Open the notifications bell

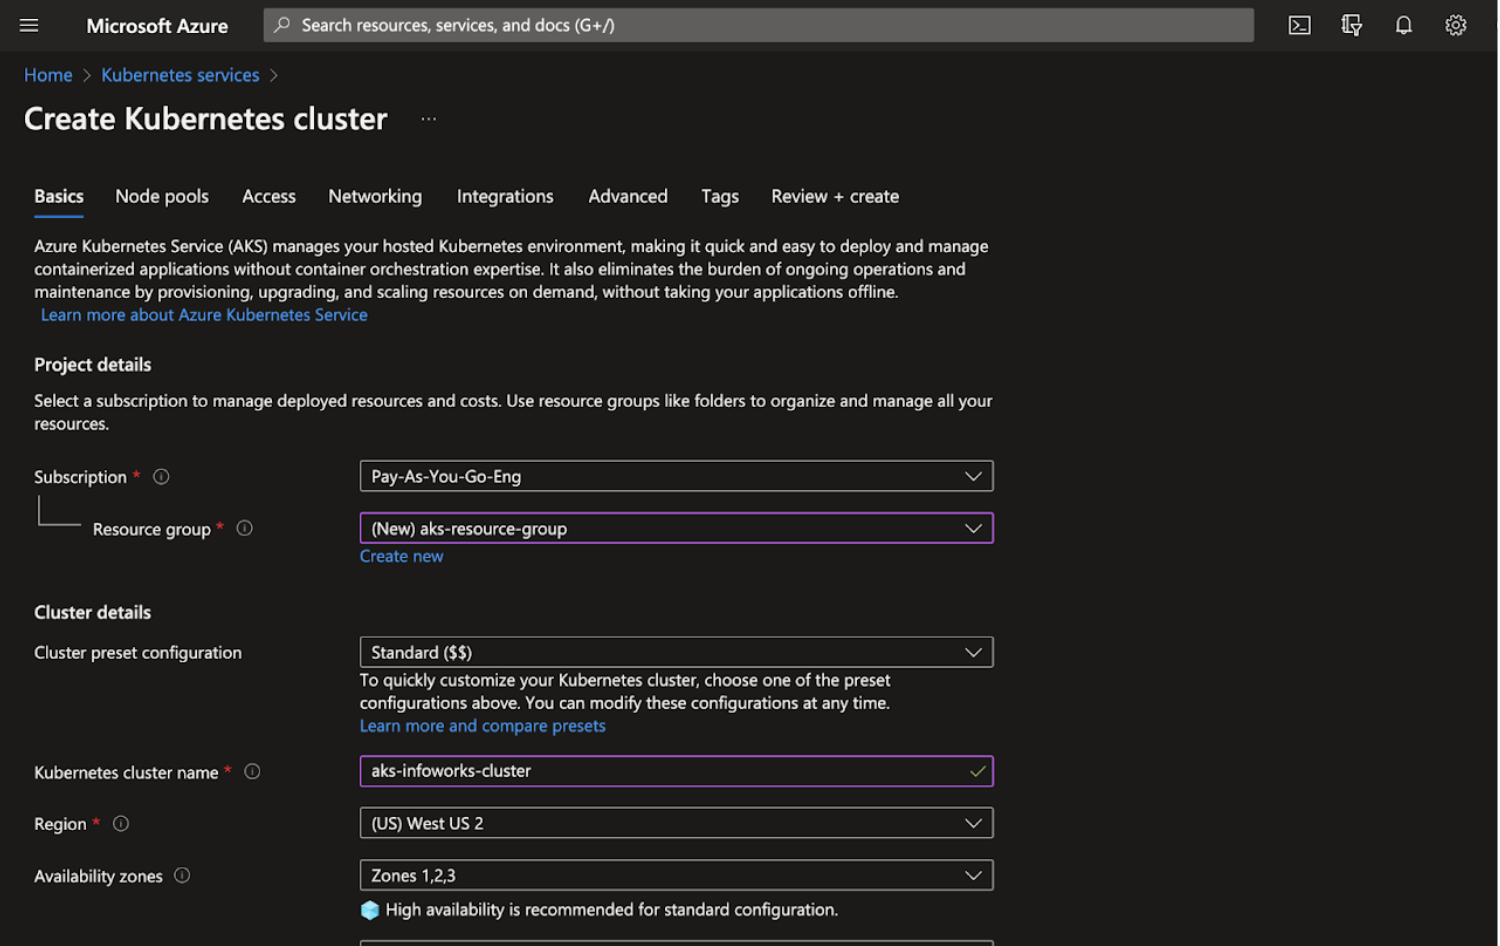(x=1403, y=25)
